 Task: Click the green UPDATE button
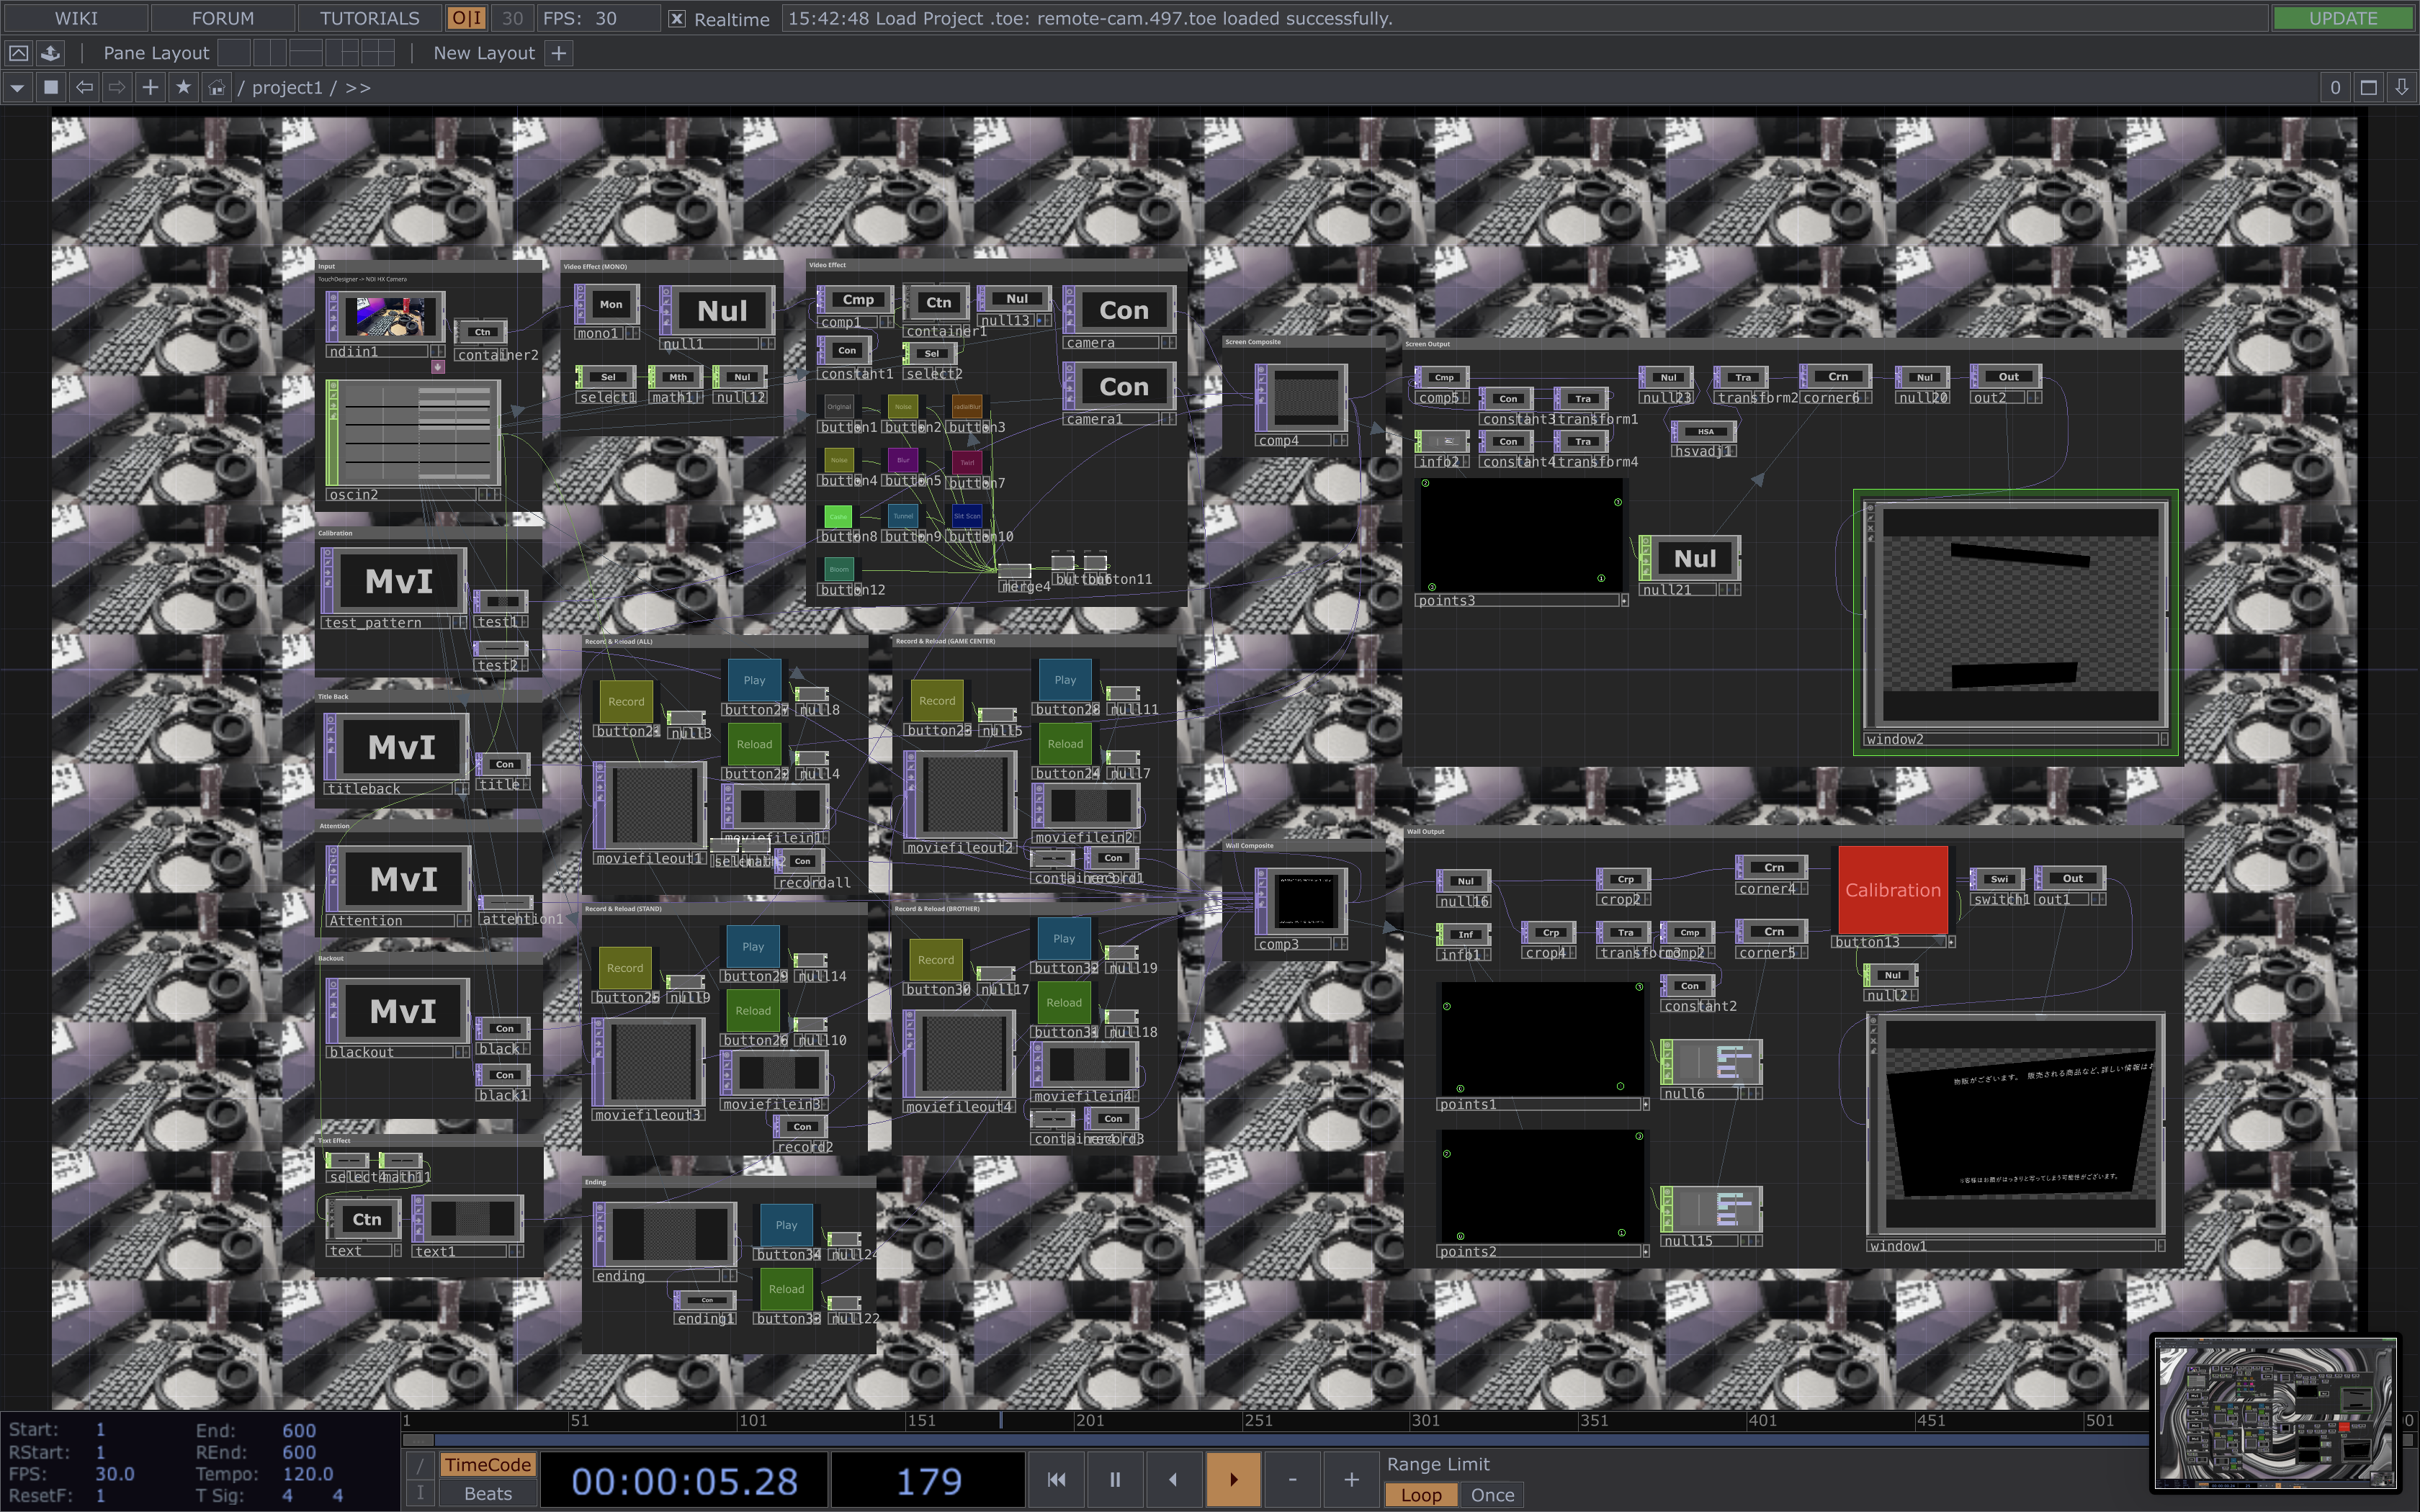[2342, 19]
